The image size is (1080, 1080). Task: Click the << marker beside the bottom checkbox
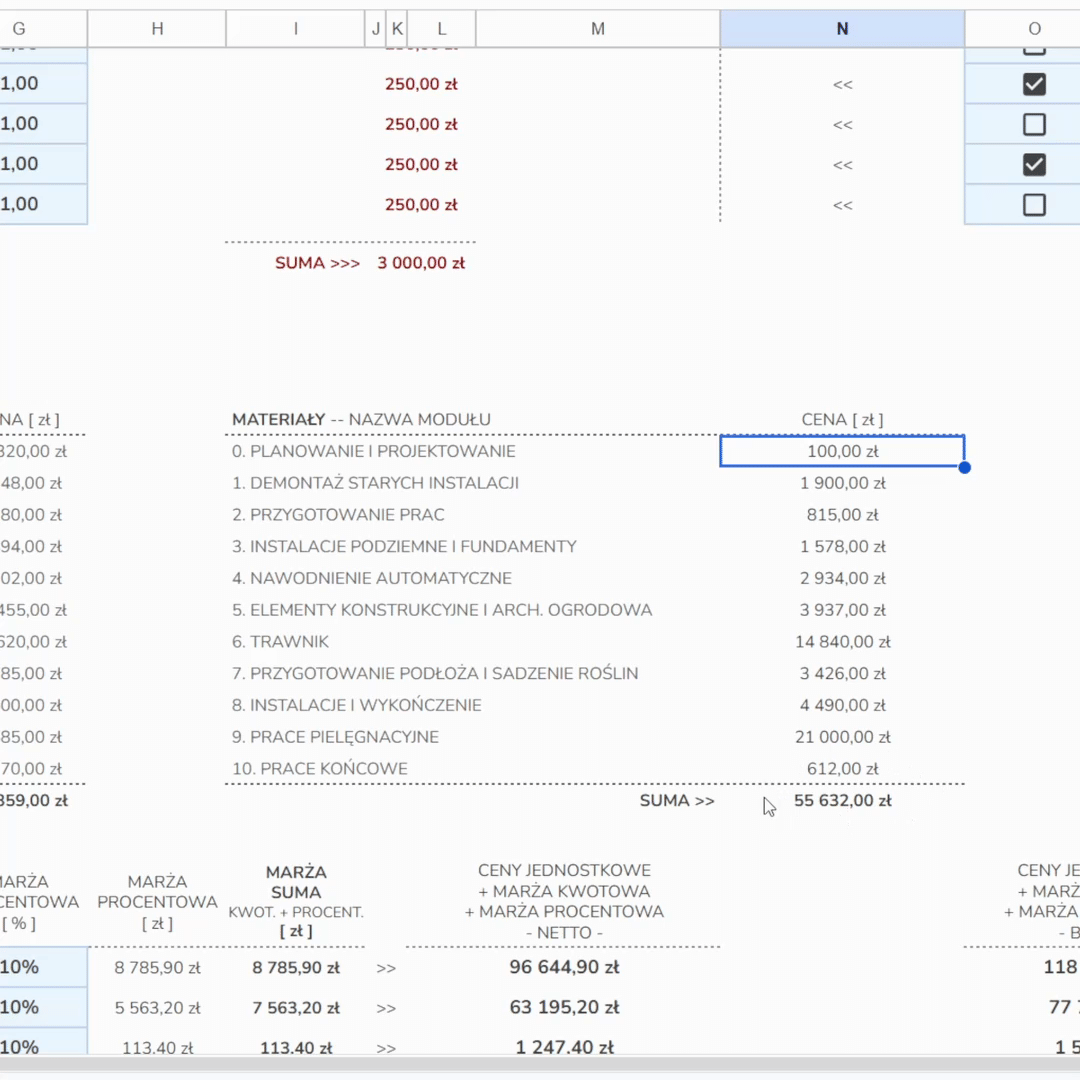[x=842, y=205]
